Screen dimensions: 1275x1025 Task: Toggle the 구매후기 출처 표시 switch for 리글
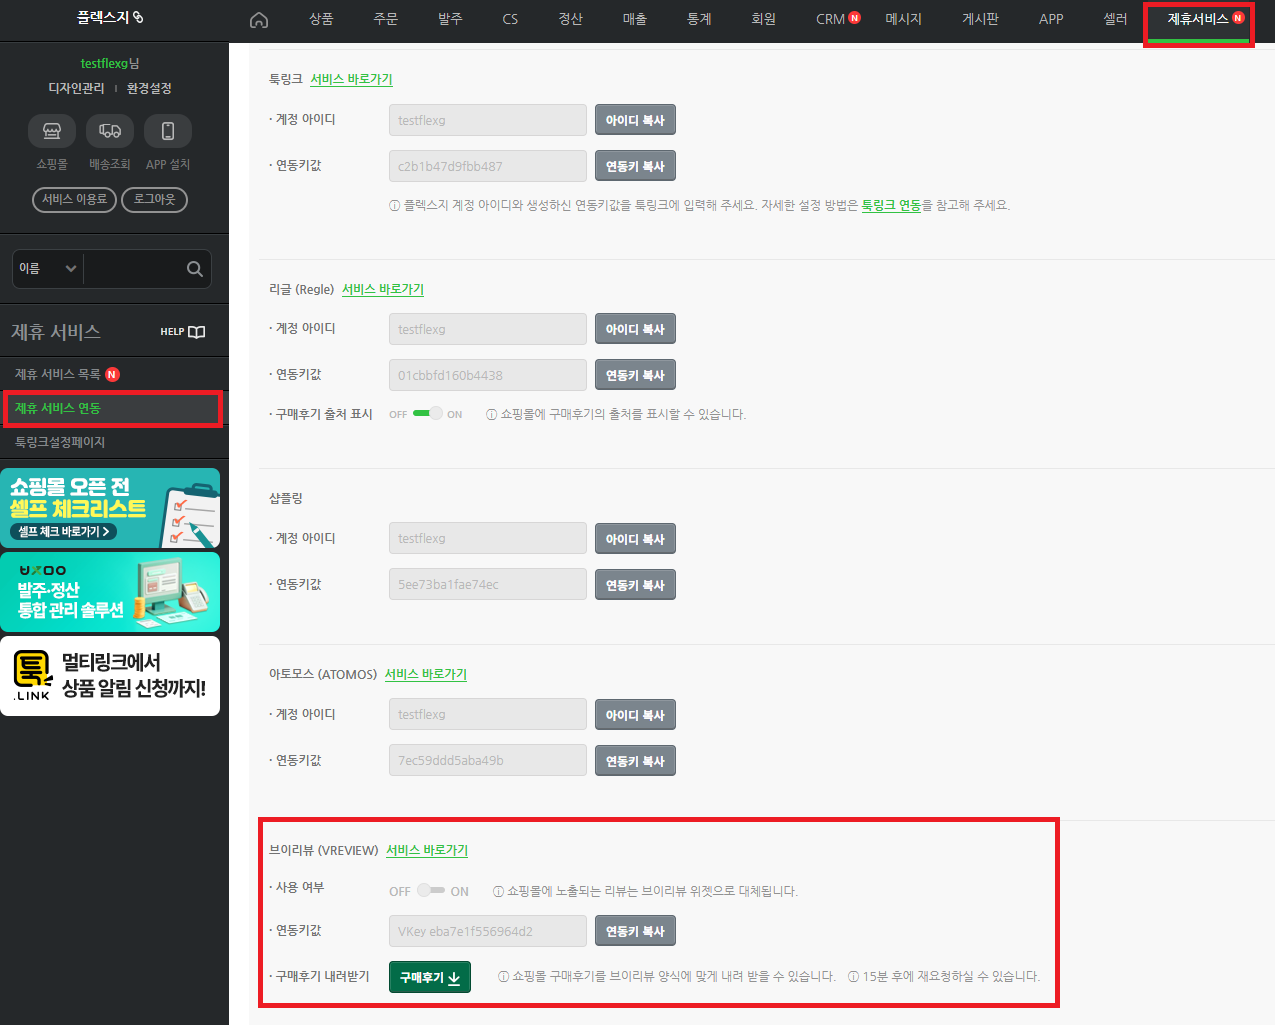tap(427, 414)
